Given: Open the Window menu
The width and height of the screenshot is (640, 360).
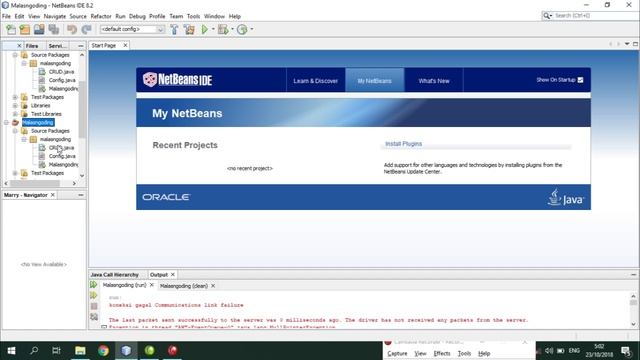Looking at the screenshot, I should tap(214, 16).
